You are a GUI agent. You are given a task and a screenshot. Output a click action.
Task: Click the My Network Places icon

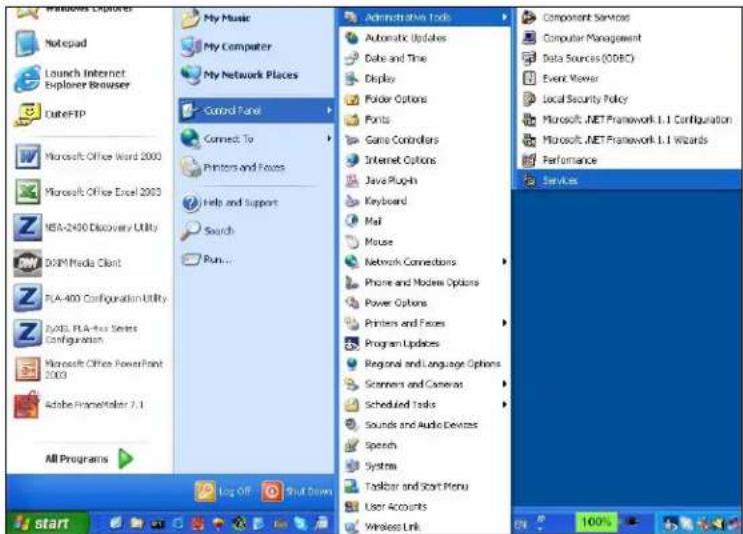click(x=191, y=75)
